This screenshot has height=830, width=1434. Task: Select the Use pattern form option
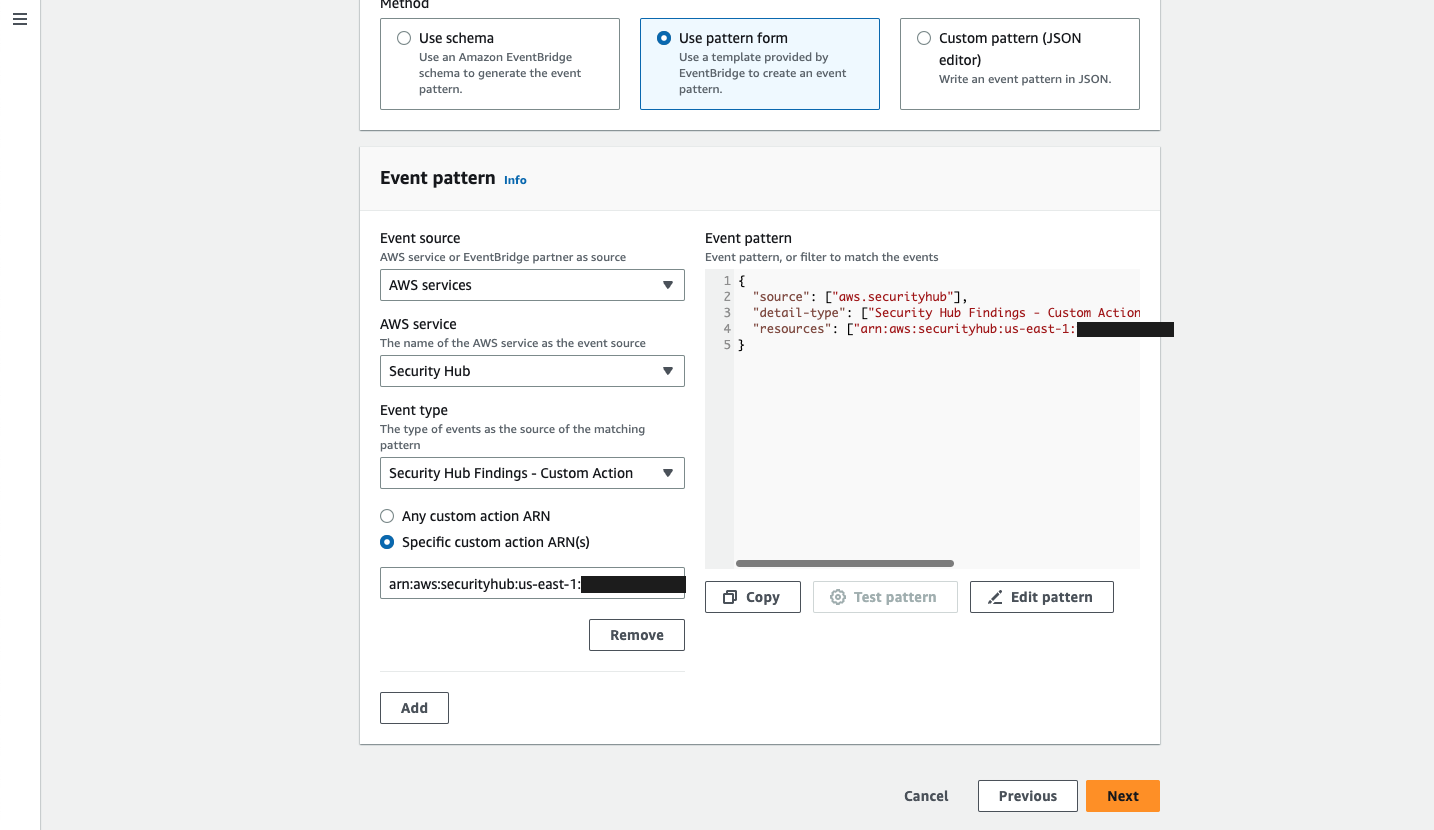coord(664,37)
